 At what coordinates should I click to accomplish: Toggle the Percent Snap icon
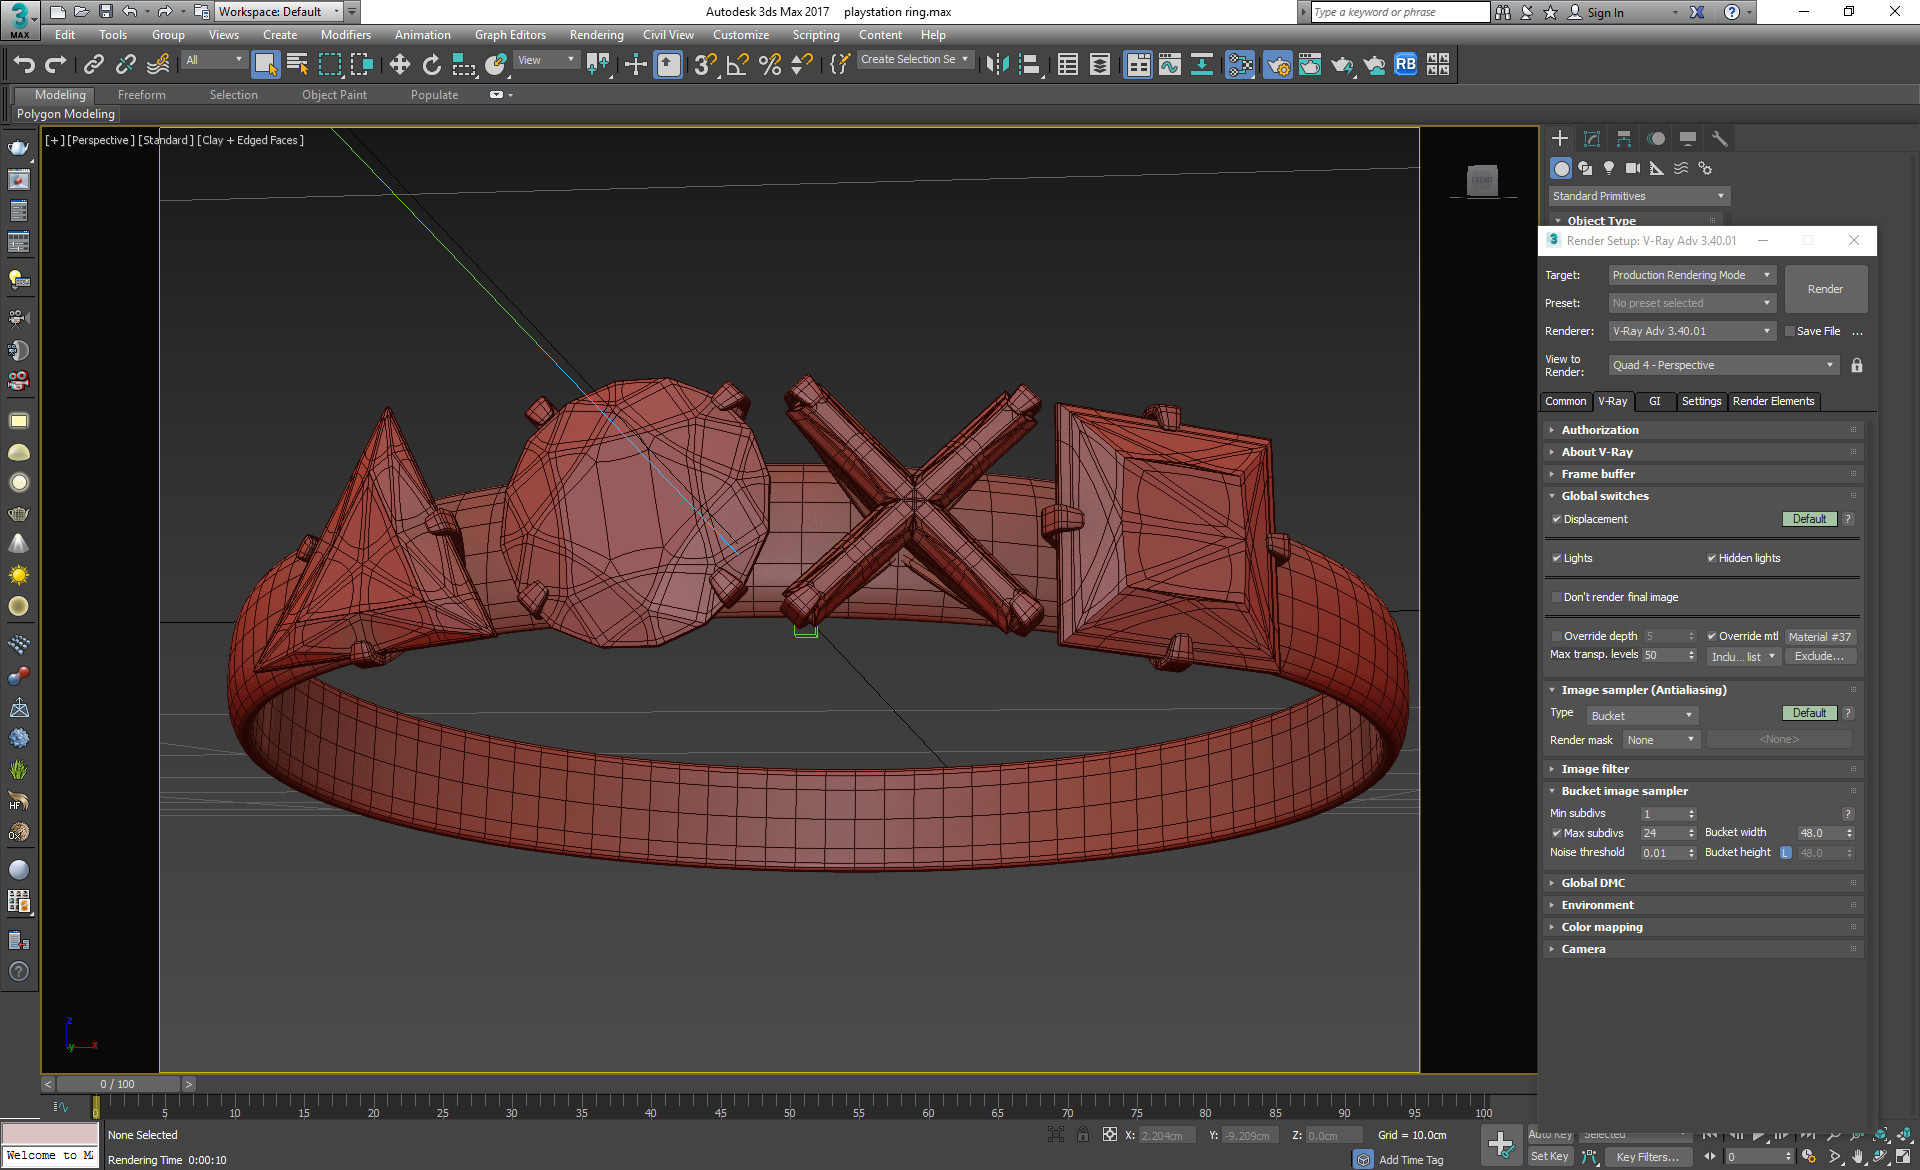tap(769, 65)
